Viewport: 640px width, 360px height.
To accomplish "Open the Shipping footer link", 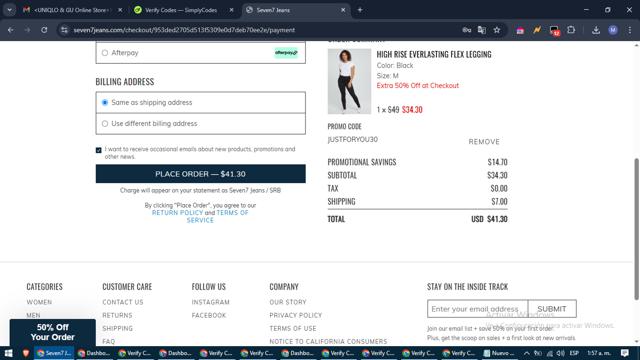I will pos(118,328).
